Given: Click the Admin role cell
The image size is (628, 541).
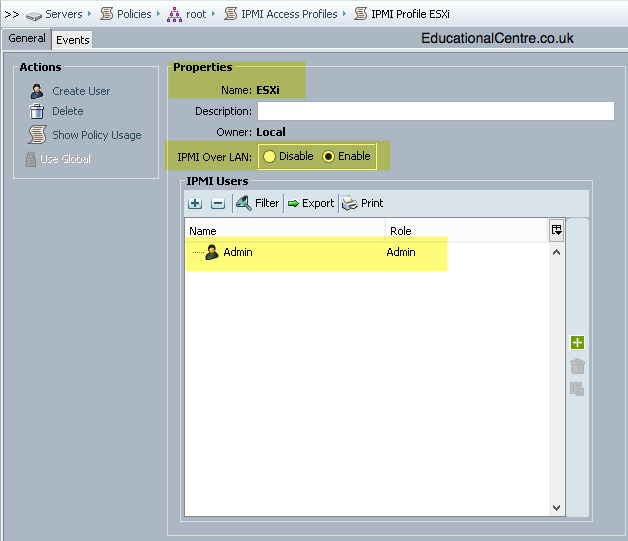Looking at the screenshot, I should click(x=401, y=252).
